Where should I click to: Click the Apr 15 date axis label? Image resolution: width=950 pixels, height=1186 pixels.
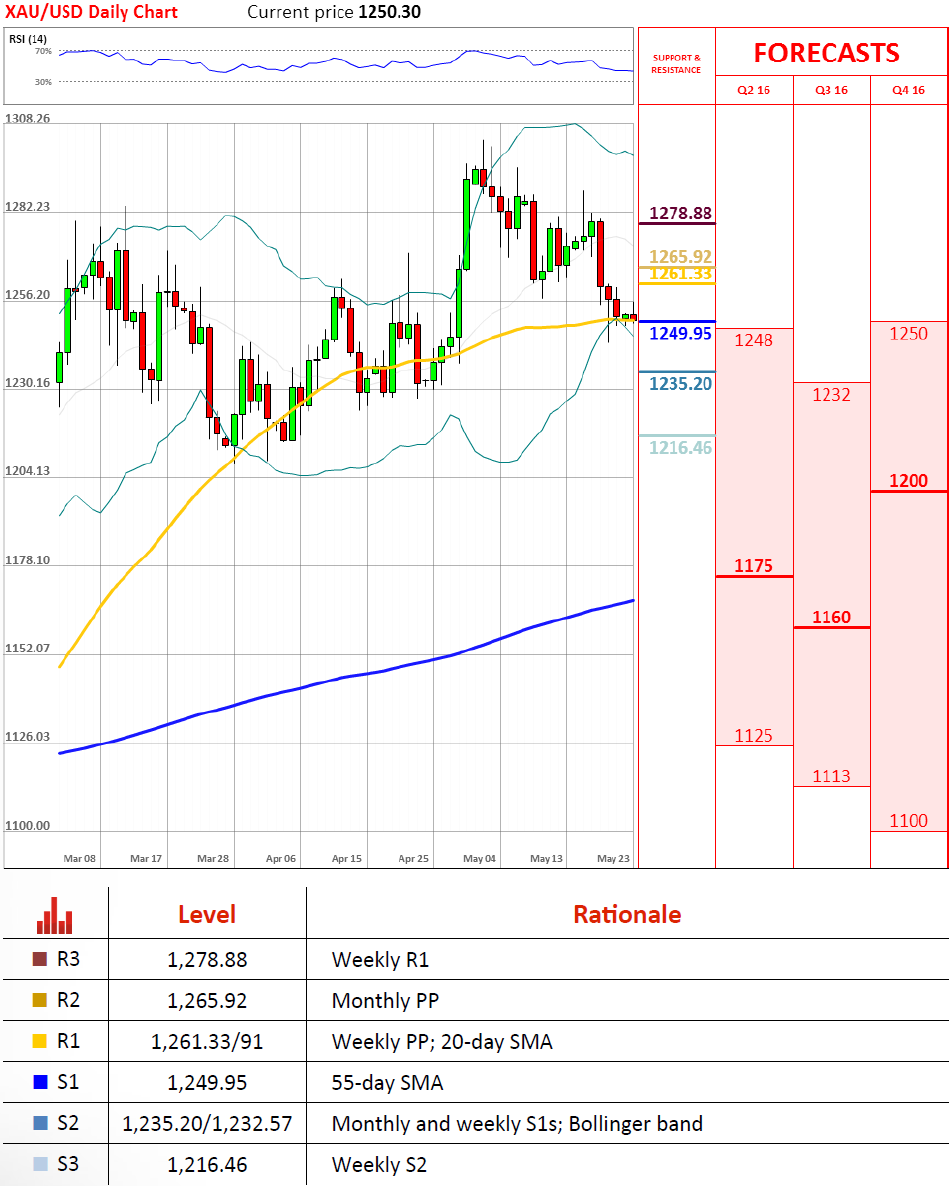346,858
